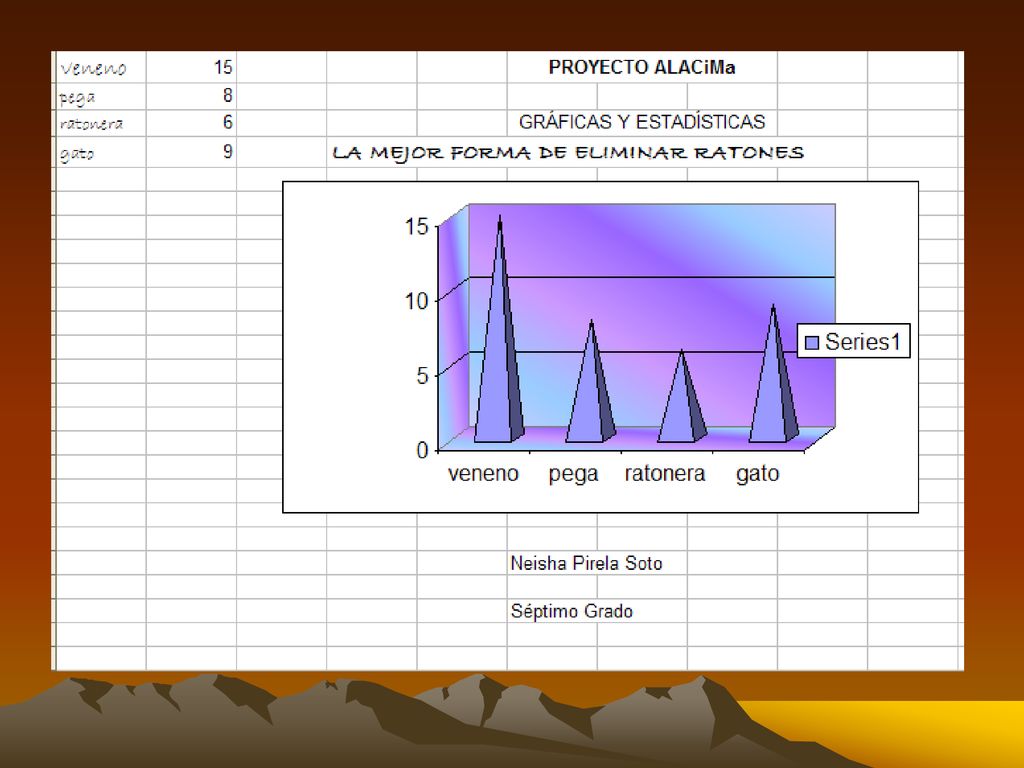Select the pega pyramid in the chart
Screen dimensions: 1024x768
pos(590,381)
